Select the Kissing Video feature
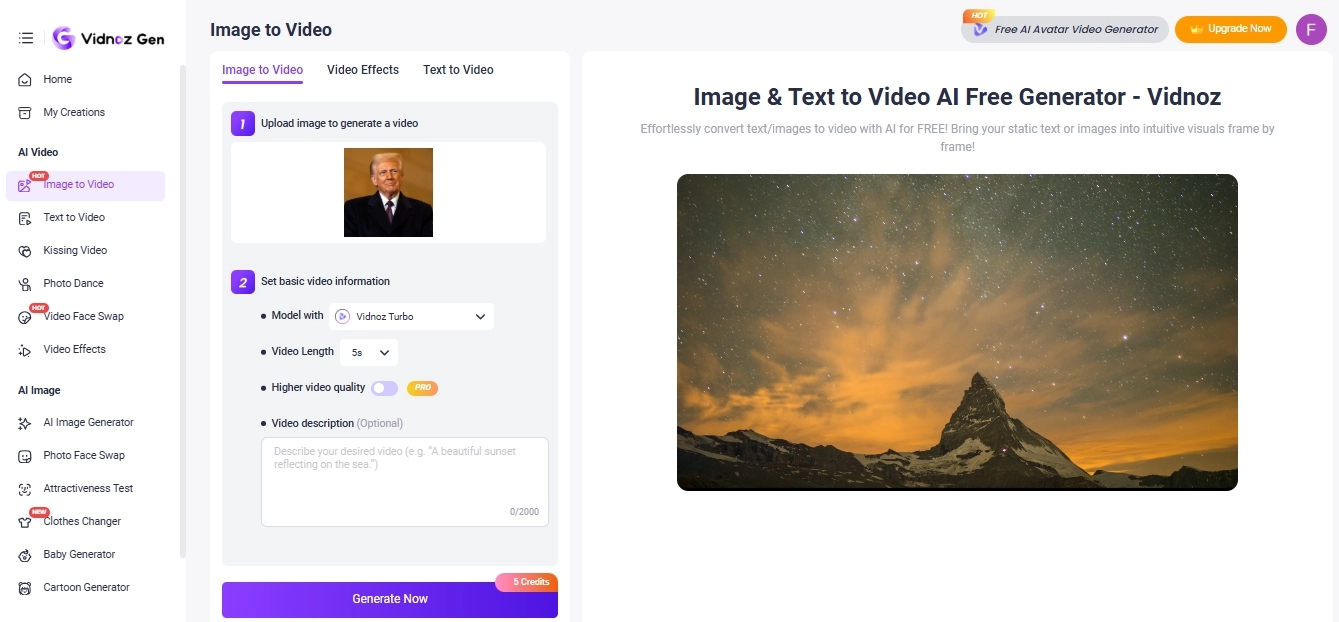The width and height of the screenshot is (1339, 622). click(x=75, y=250)
